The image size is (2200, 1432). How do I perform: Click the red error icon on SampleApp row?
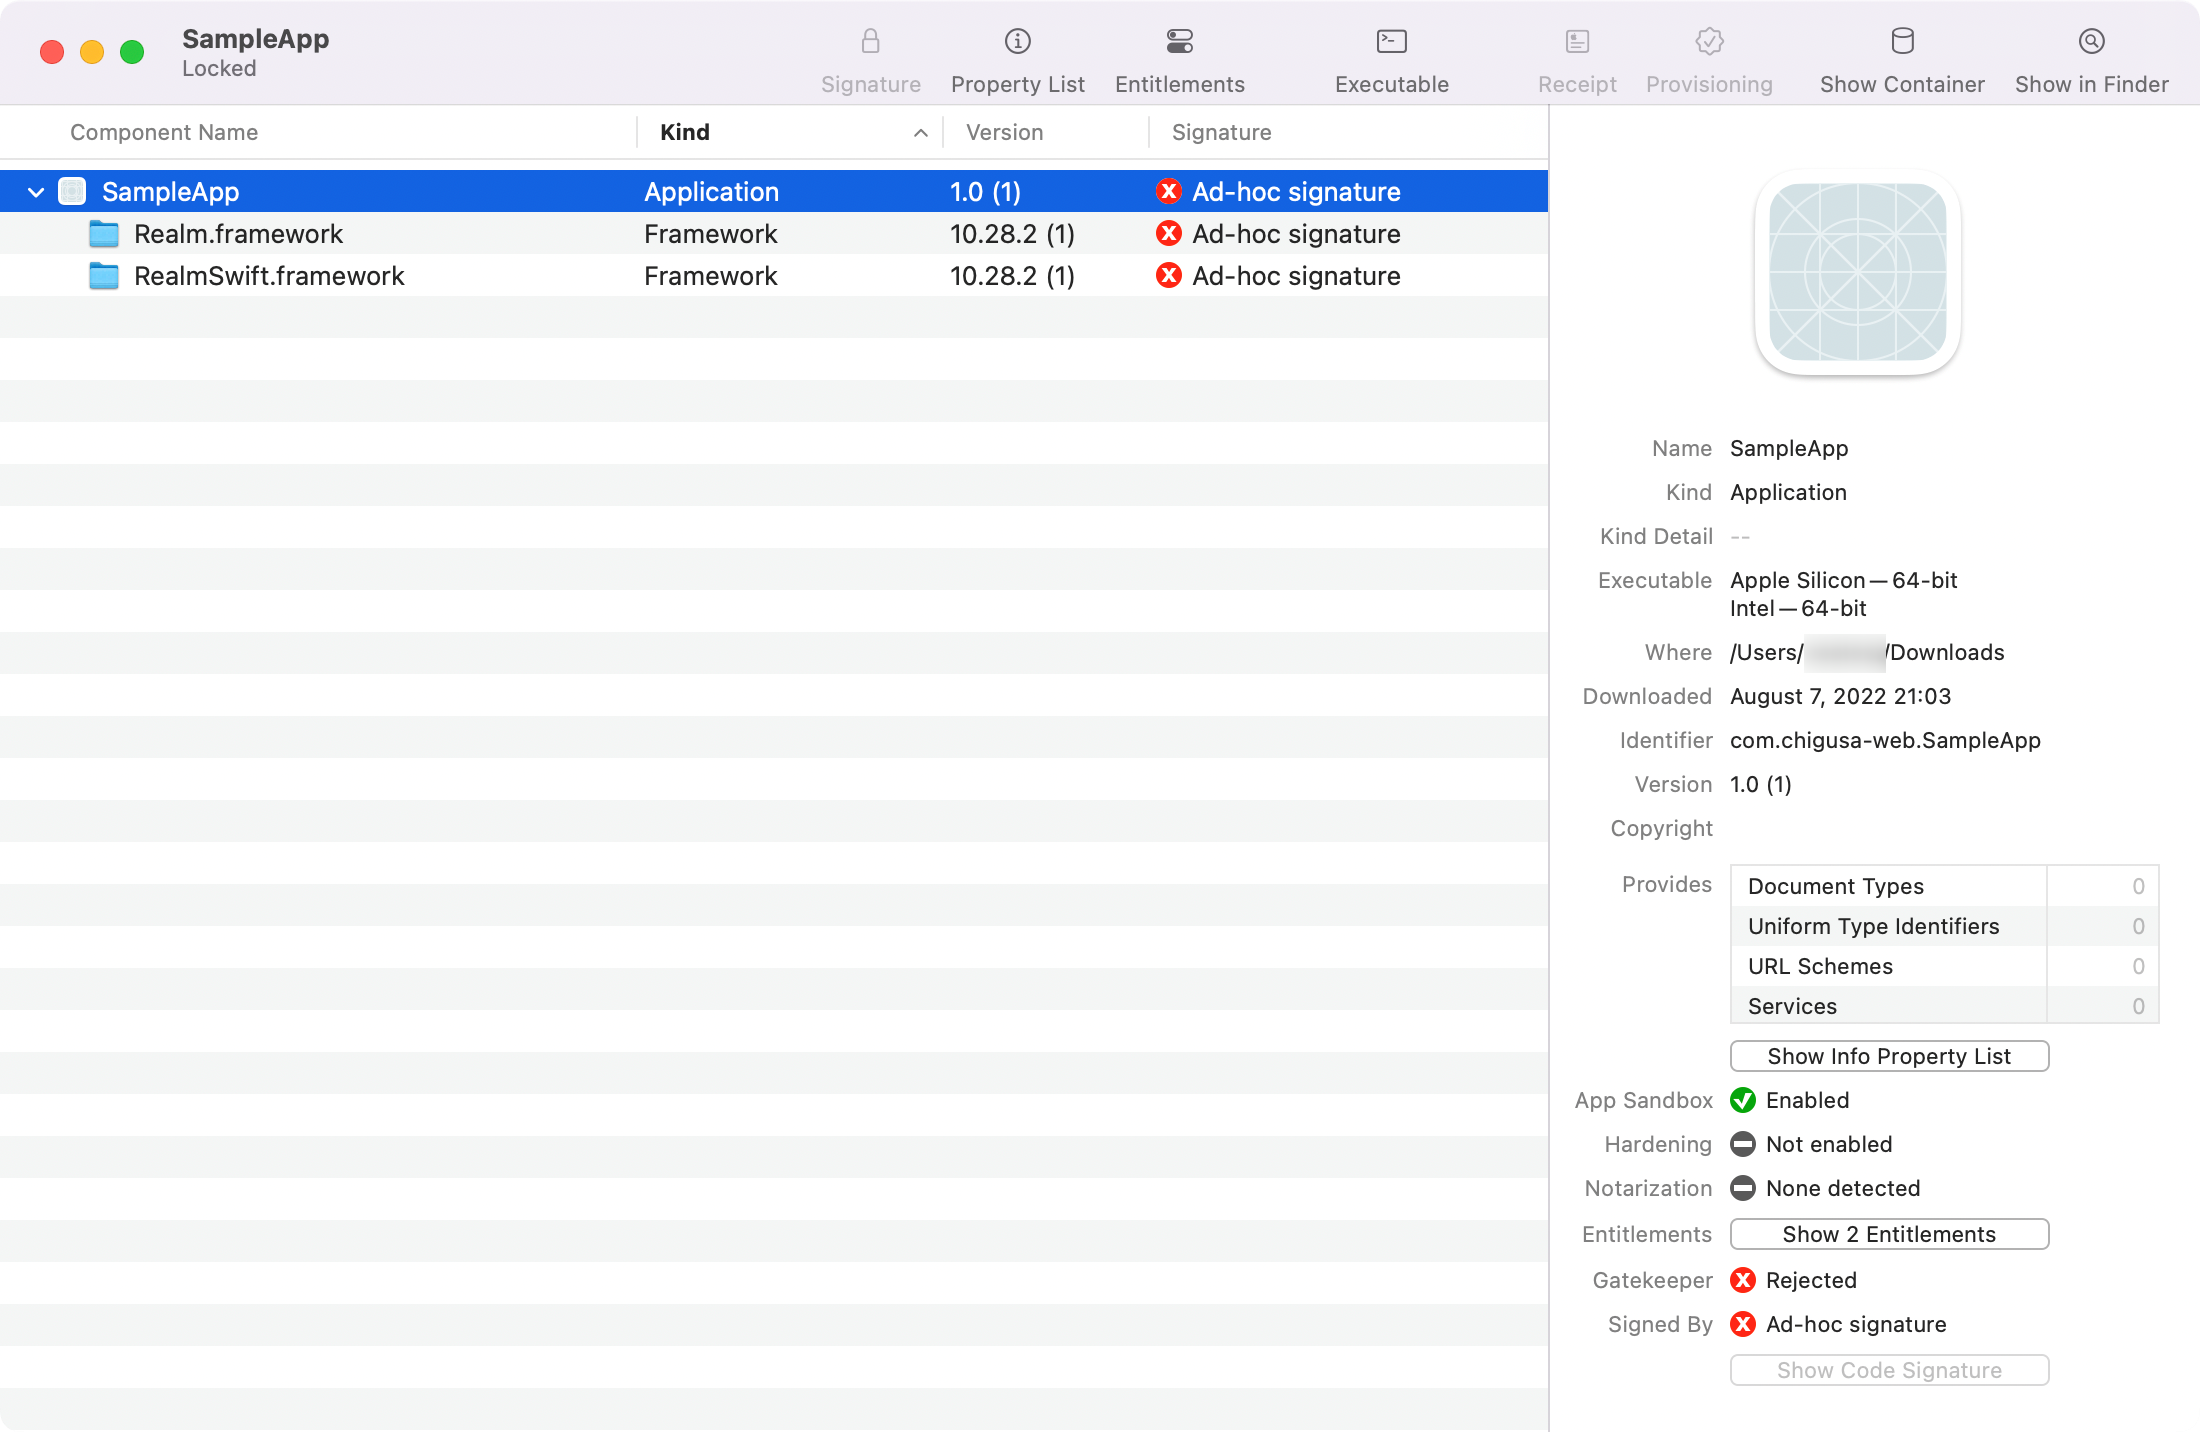(1168, 191)
